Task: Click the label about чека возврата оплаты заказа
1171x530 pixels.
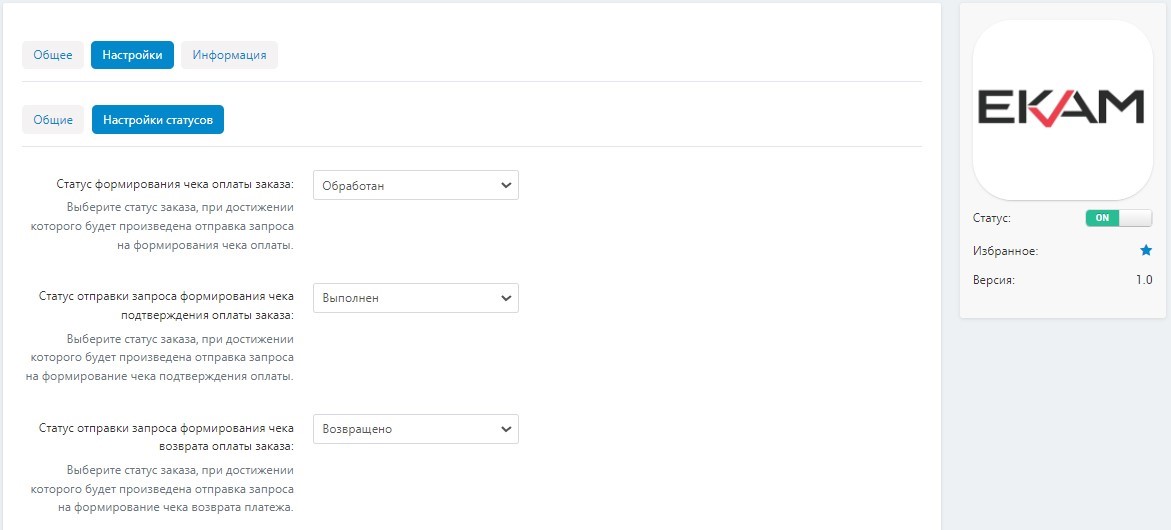Action: pos(166,437)
